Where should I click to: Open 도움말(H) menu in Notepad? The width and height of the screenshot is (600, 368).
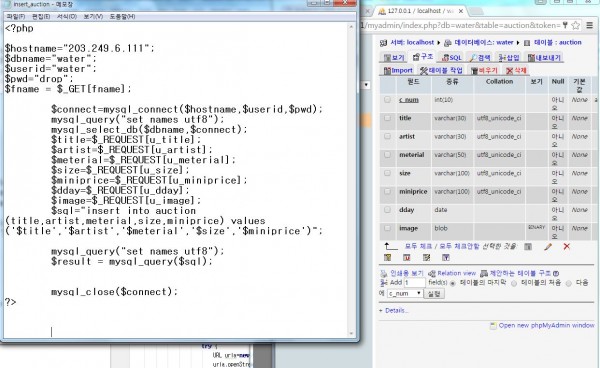[122, 16]
